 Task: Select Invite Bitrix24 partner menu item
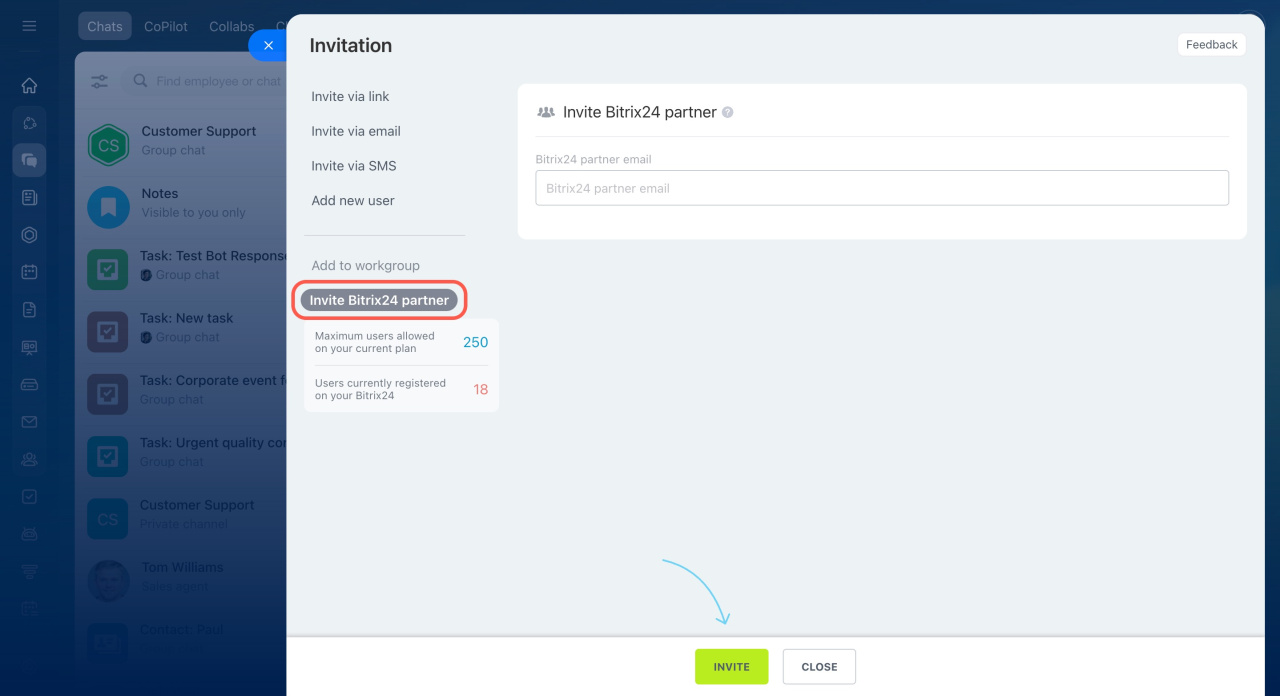pyautogui.click(x=379, y=300)
